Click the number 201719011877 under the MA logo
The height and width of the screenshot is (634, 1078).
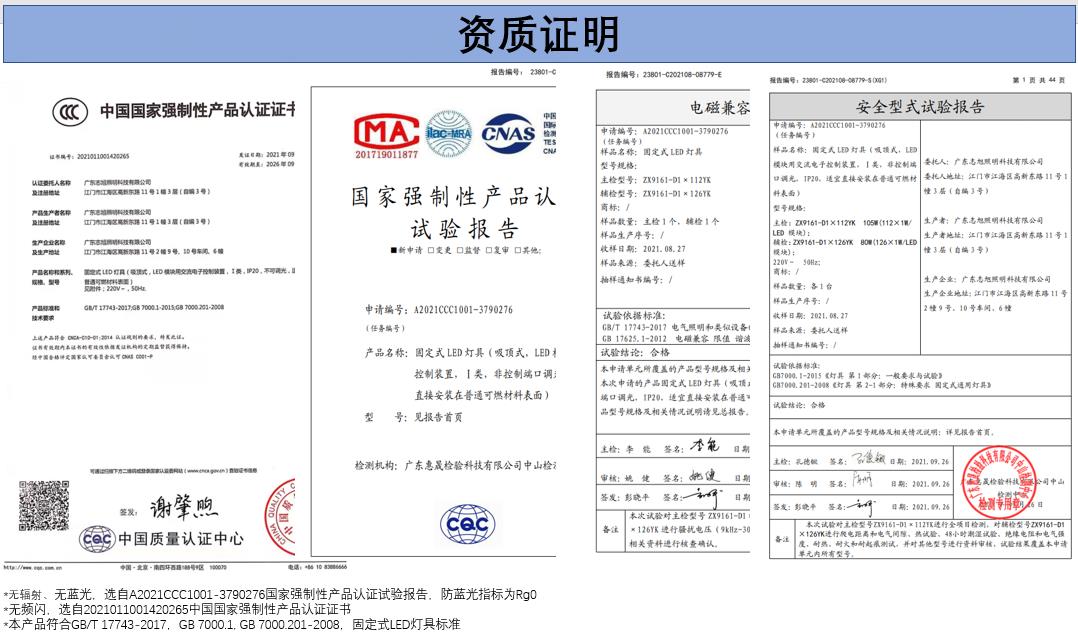click(x=386, y=155)
